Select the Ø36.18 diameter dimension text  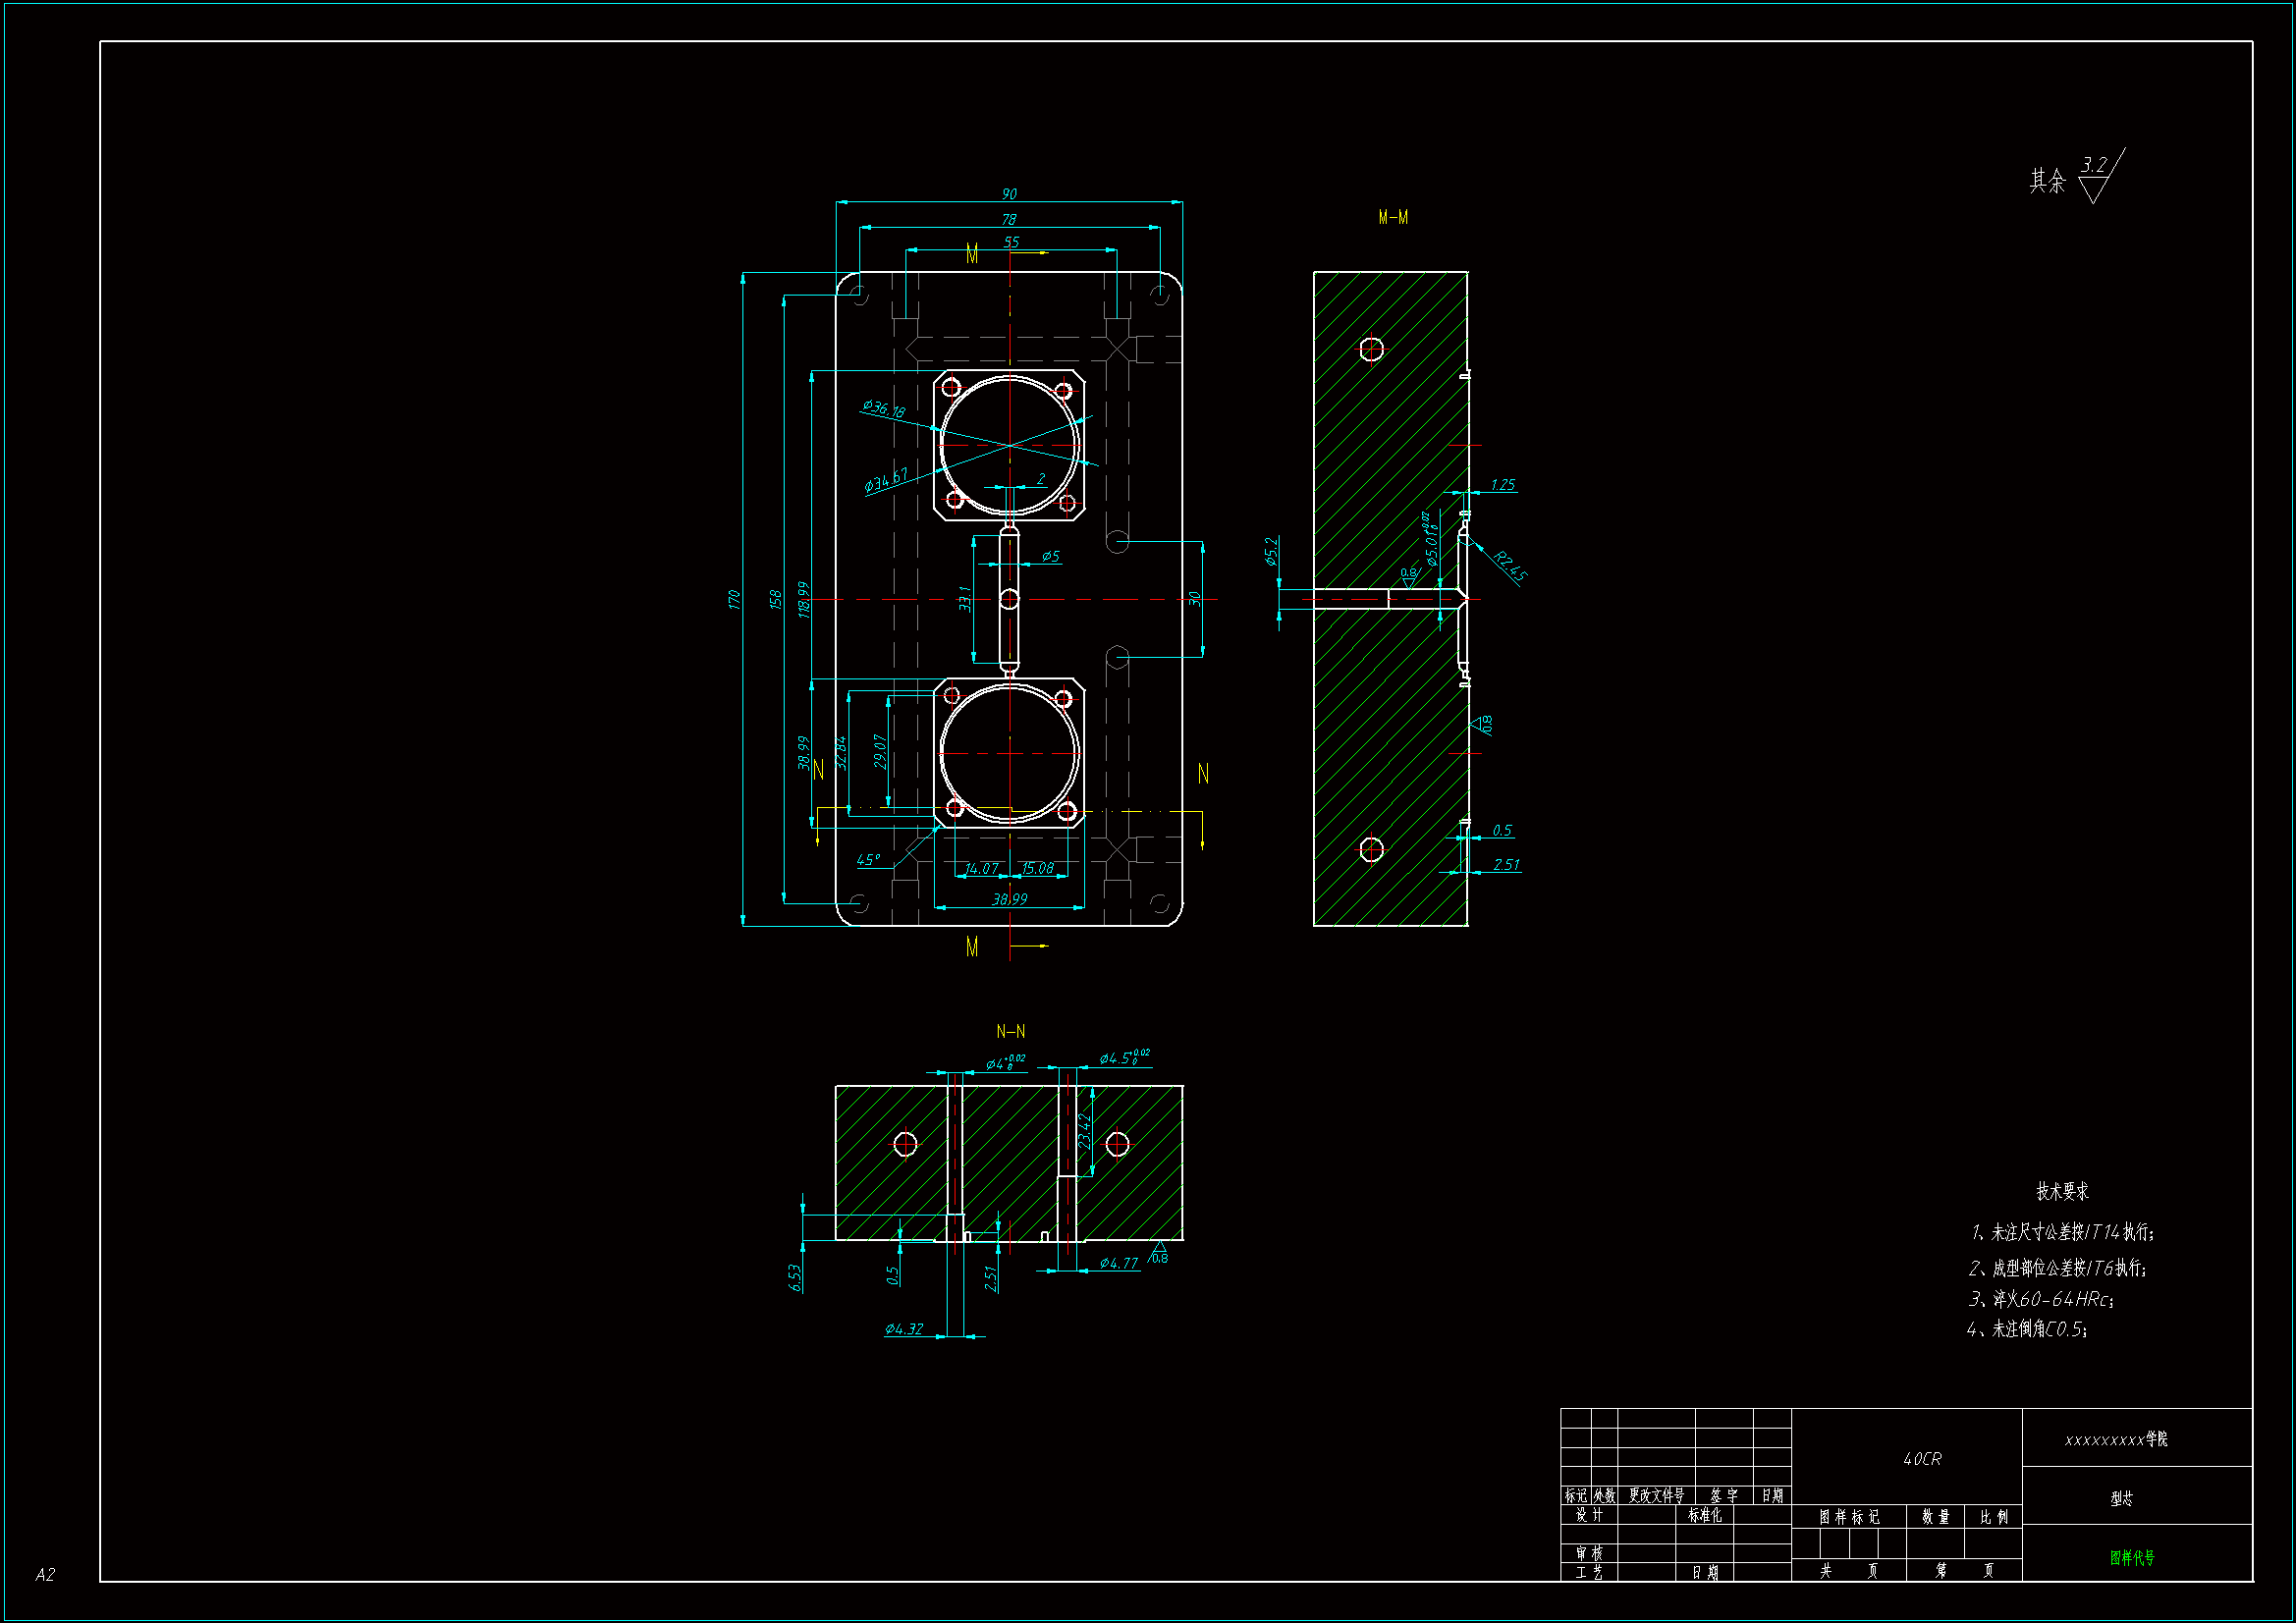(884, 408)
